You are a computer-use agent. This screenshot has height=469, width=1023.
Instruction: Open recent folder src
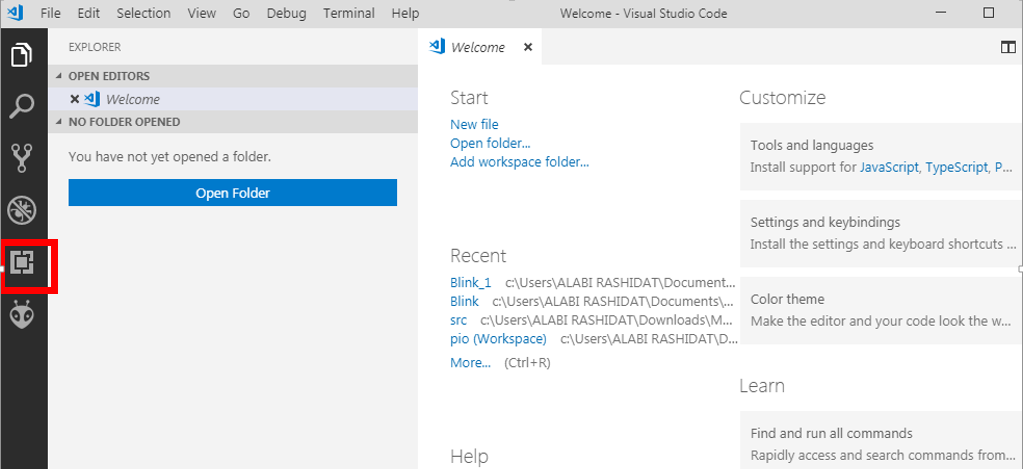[458, 320]
